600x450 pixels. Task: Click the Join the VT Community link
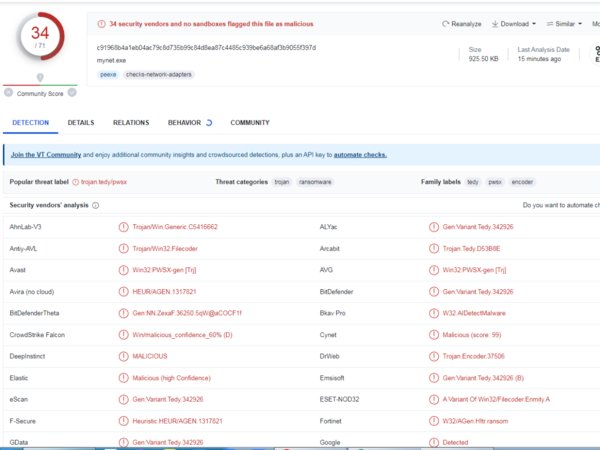[45, 155]
